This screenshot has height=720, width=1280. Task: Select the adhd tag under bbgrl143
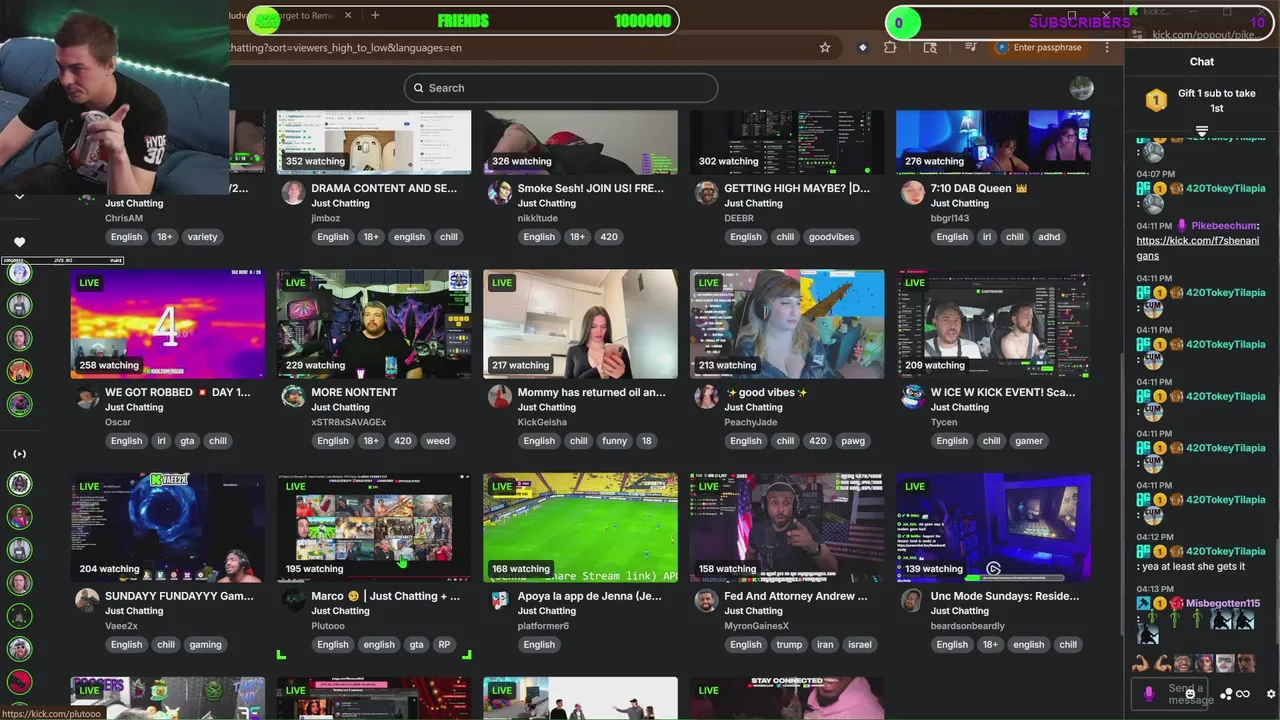pos(1048,237)
